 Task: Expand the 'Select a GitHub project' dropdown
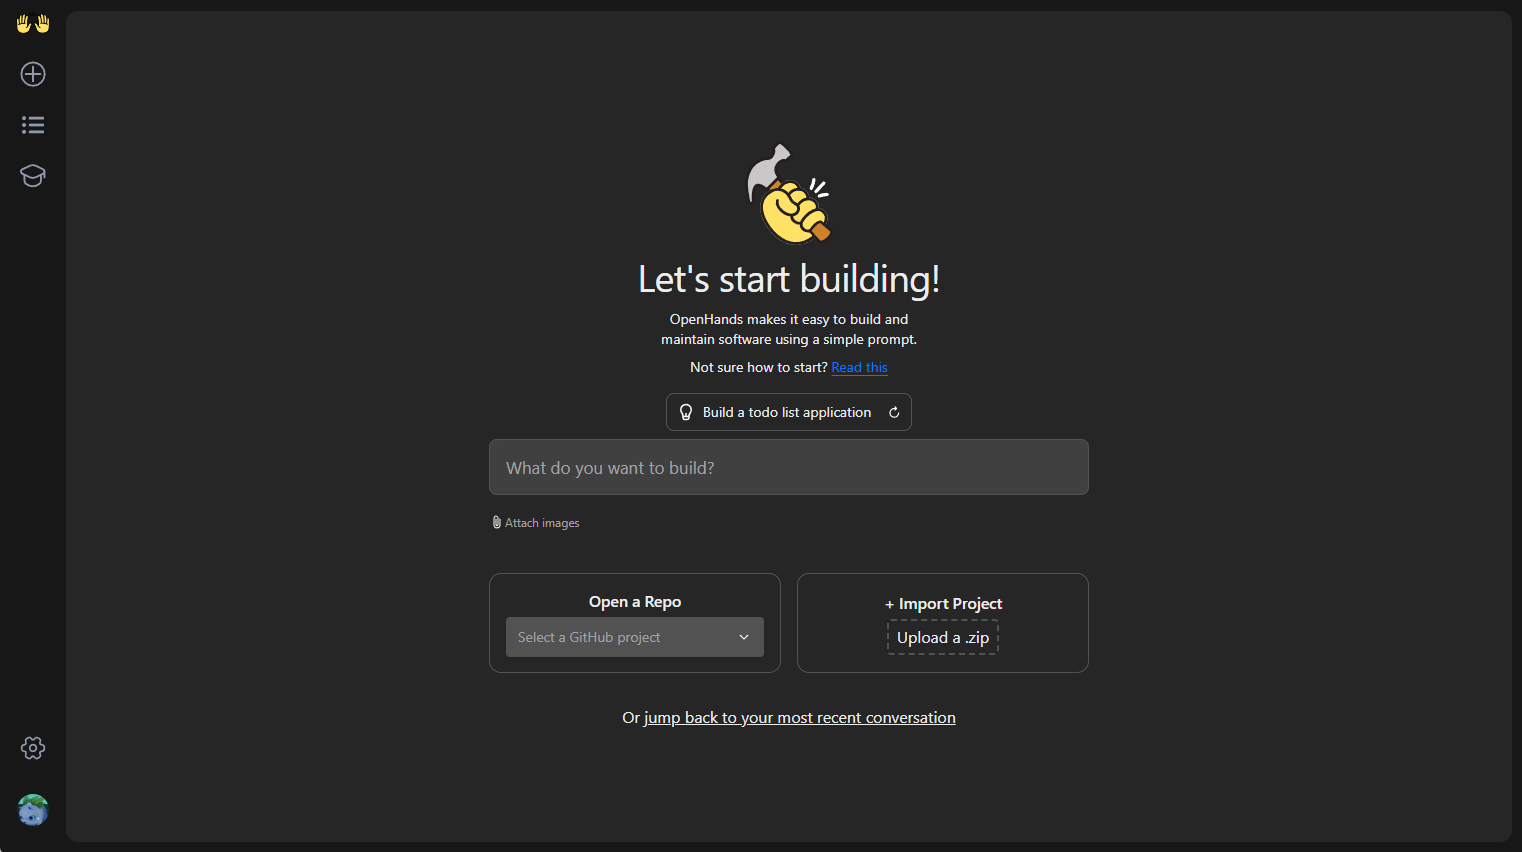coord(635,637)
